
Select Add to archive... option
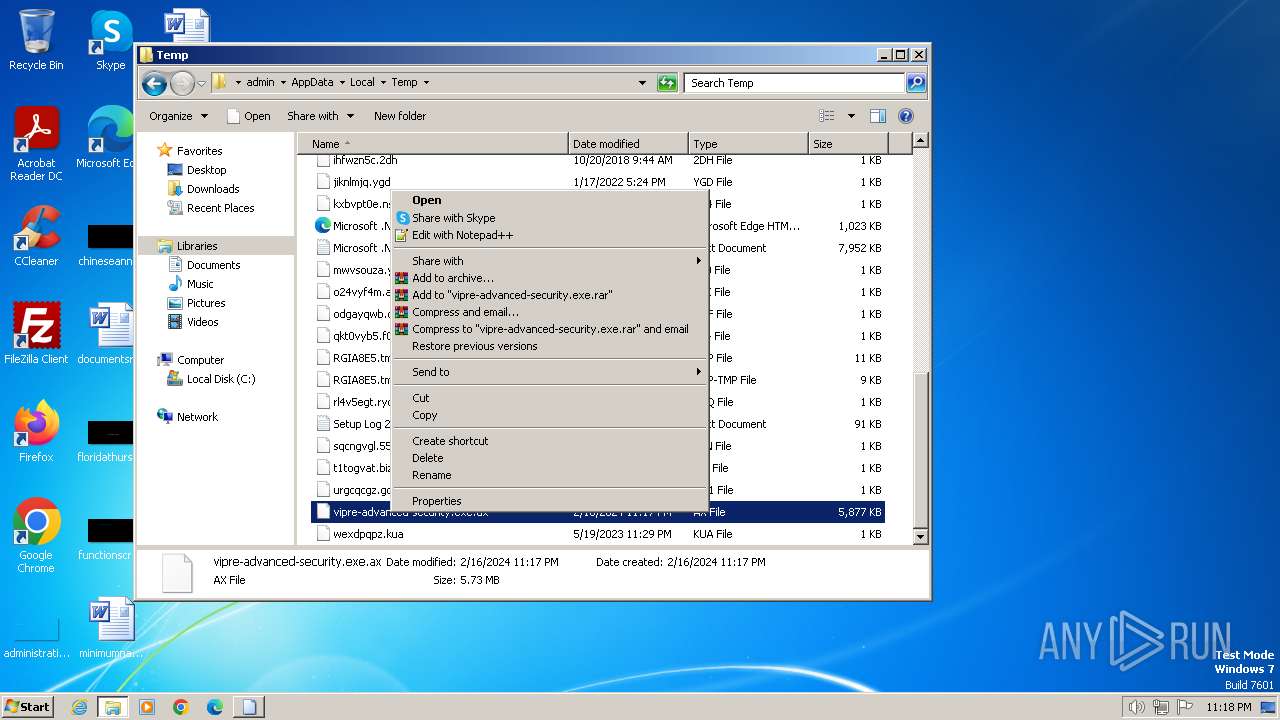[549, 278]
